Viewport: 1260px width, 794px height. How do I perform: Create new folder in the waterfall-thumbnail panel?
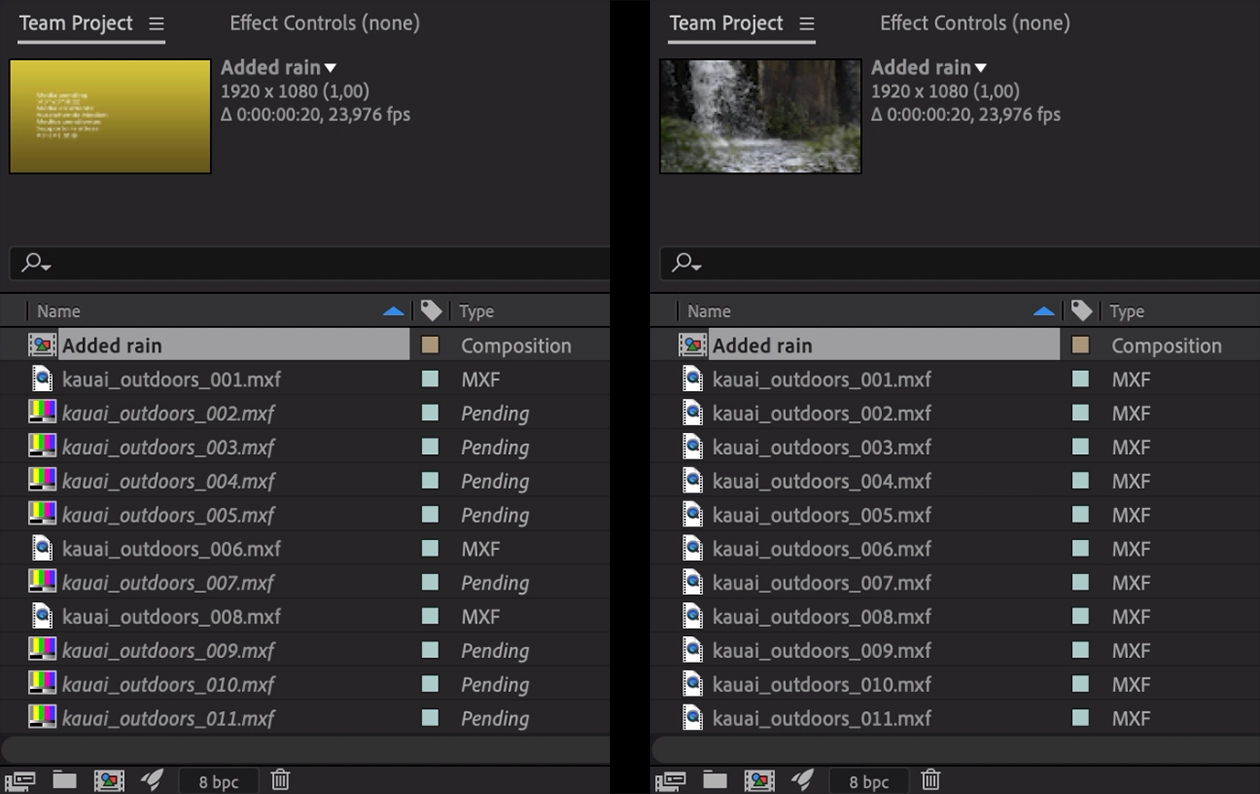pos(714,780)
